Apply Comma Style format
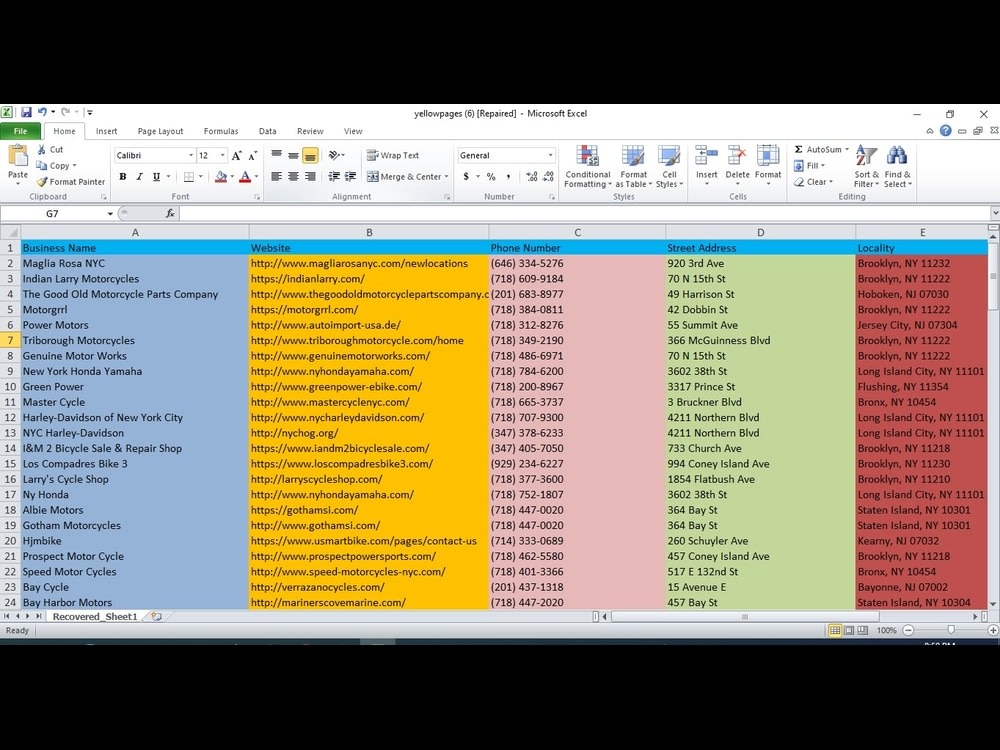Image resolution: width=1000 pixels, height=750 pixels. 508,177
